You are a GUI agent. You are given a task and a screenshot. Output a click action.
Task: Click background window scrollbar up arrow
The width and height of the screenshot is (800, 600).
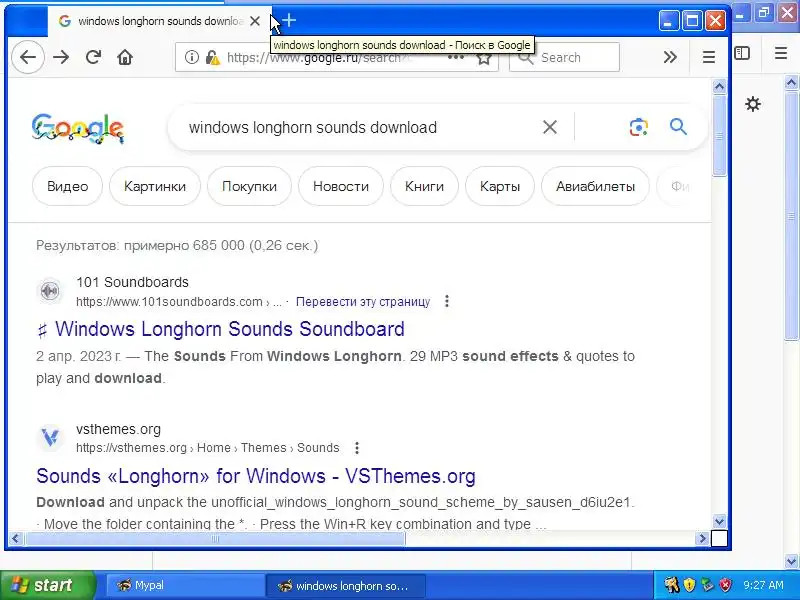(791, 82)
